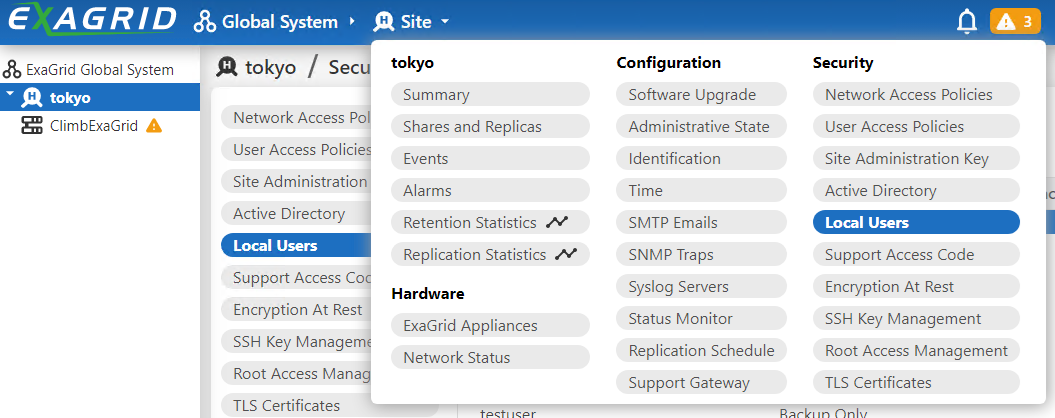Open the notifications bell
This screenshot has height=418, width=1055.
(967, 22)
